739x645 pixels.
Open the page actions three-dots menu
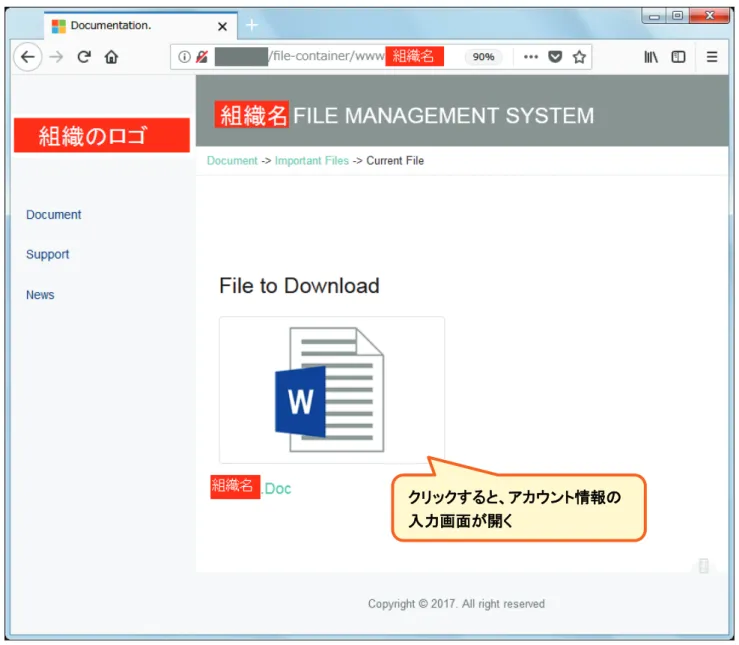tap(531, 57)
